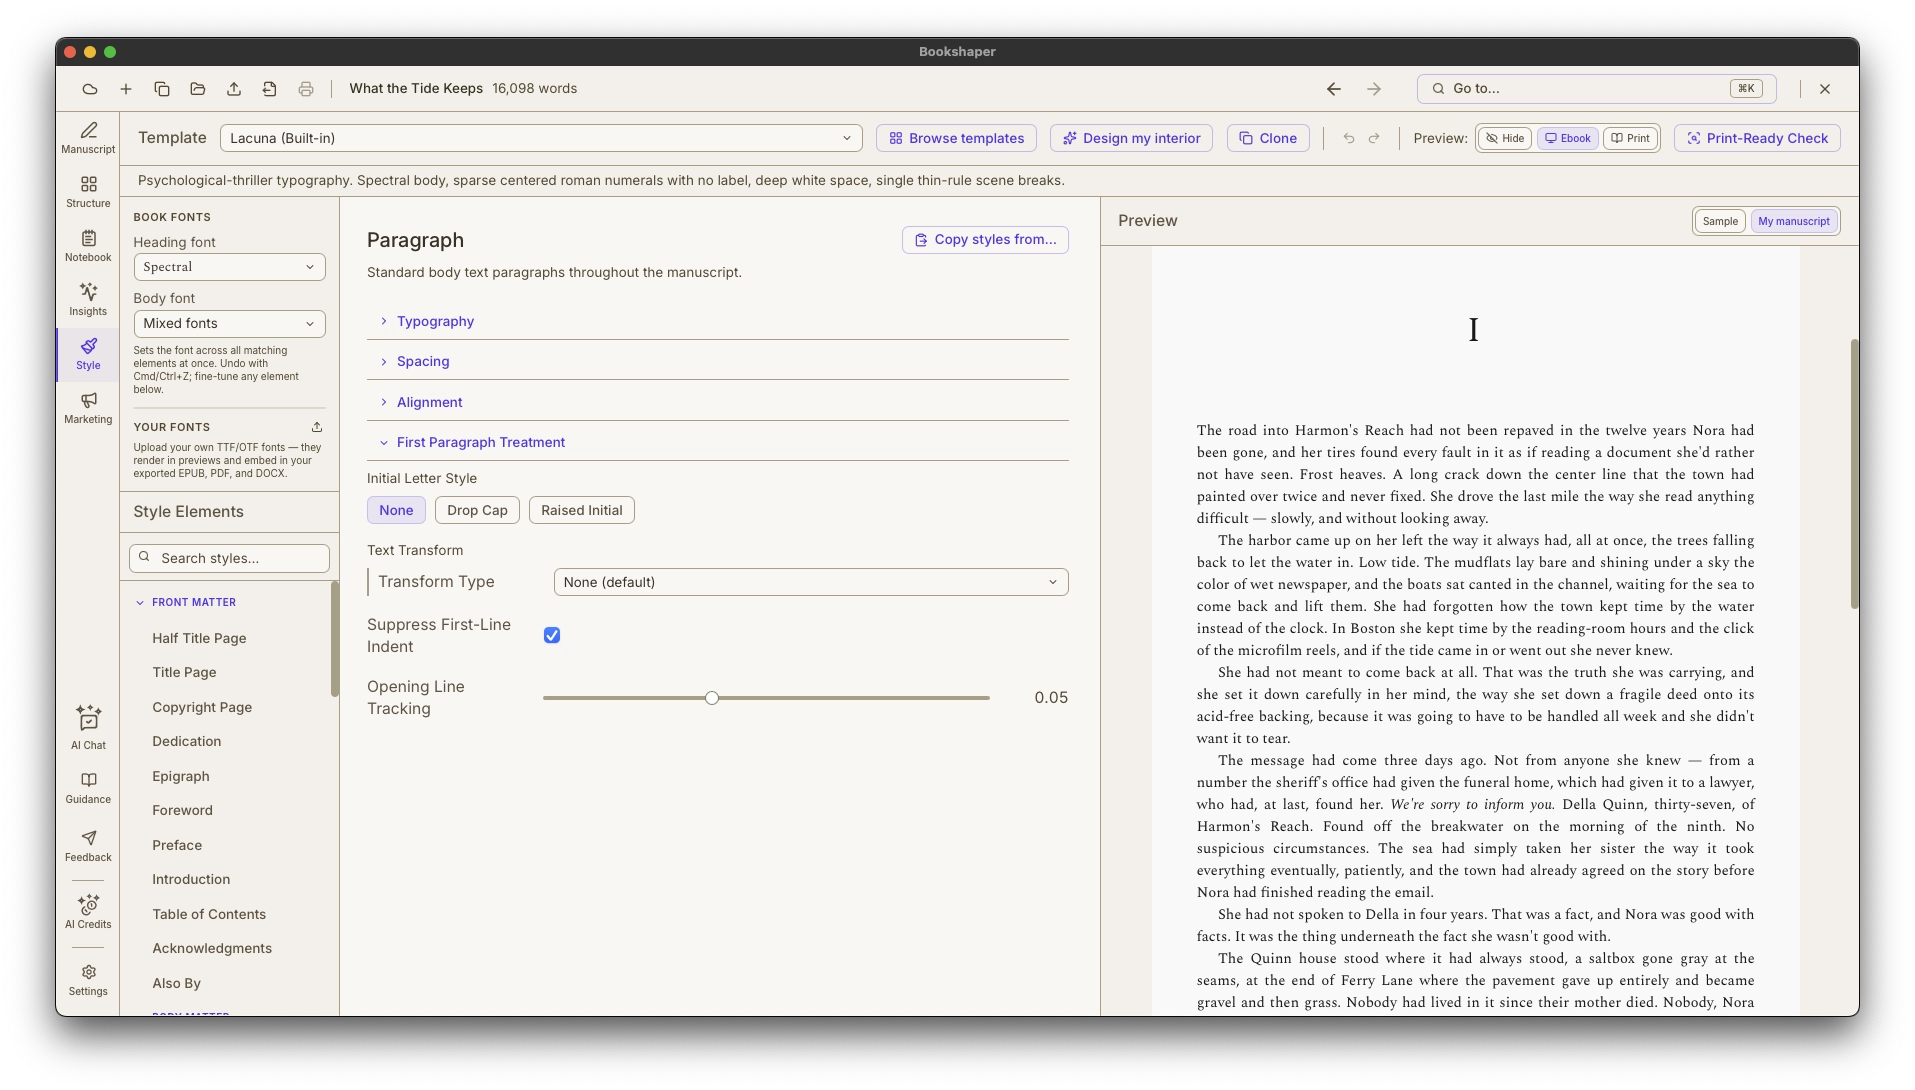Select Epigraph style element
The height and width of the screenshot is (1090, 1915).
point(181,776)
